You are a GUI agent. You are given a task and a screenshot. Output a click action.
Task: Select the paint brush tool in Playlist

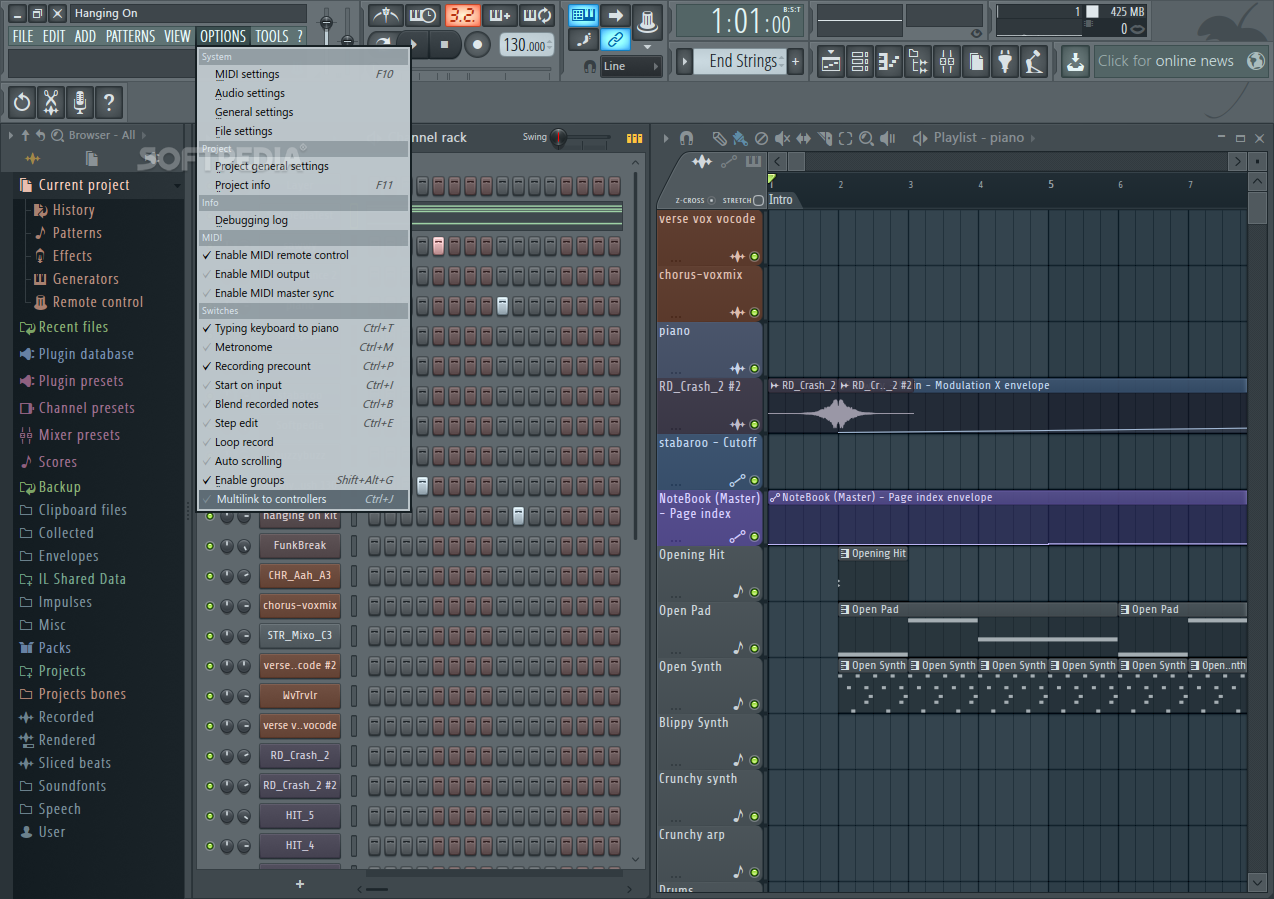click(739, 138)
